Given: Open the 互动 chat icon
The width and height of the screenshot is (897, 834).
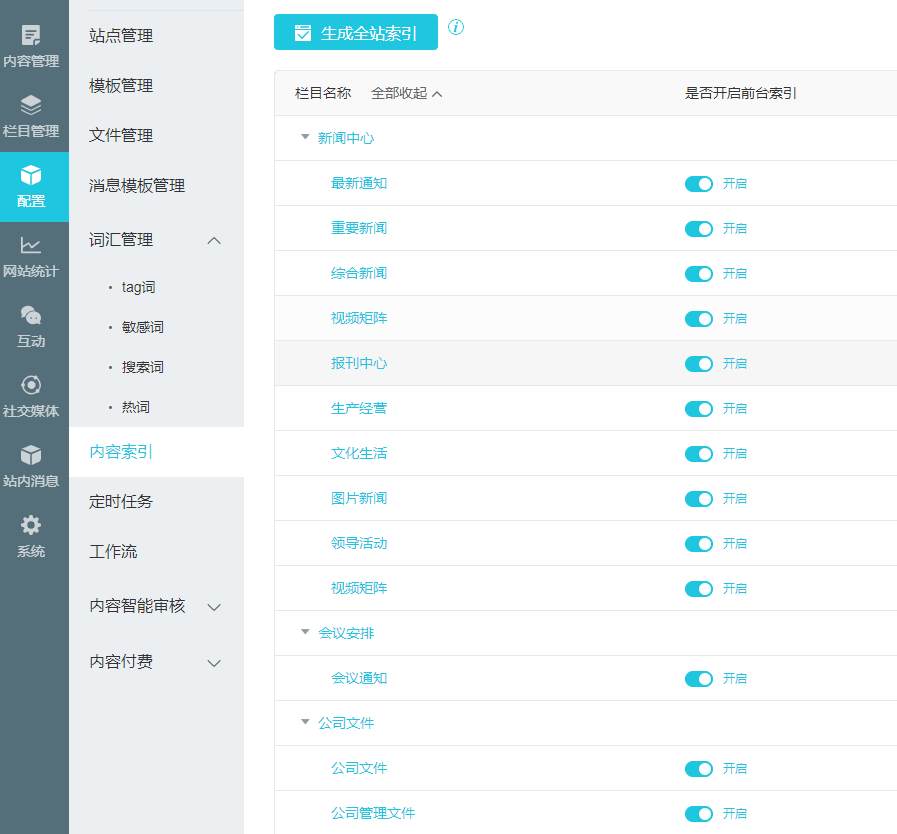Looking at the screenshot, I should [31, 316].
